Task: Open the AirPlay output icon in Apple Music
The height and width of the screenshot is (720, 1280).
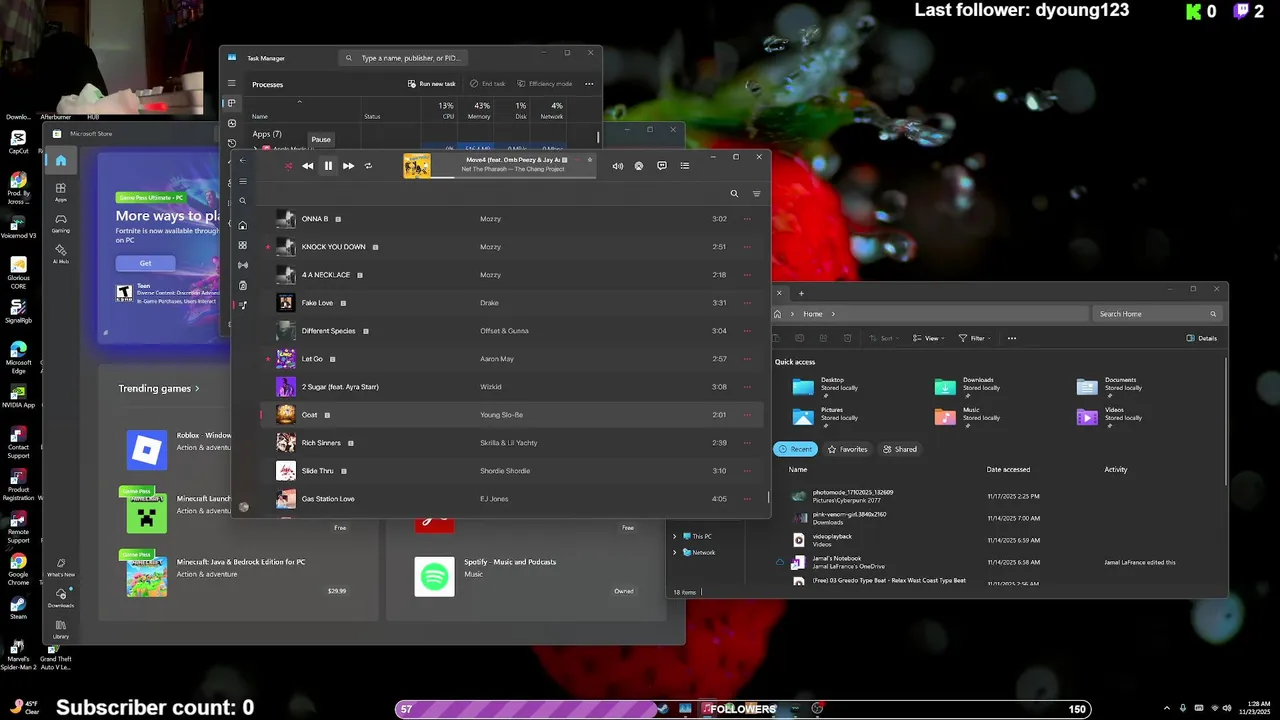Action: [639, 166]
